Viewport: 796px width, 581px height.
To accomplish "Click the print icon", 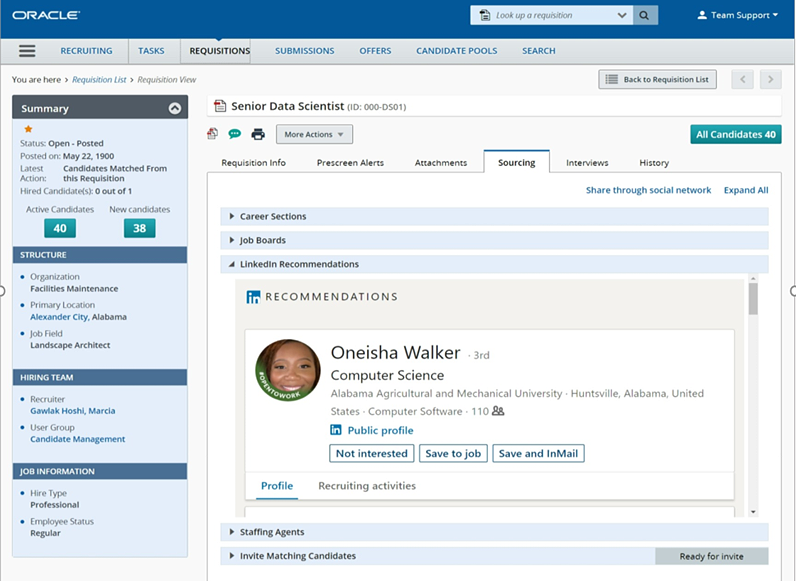I will [258, 134].
